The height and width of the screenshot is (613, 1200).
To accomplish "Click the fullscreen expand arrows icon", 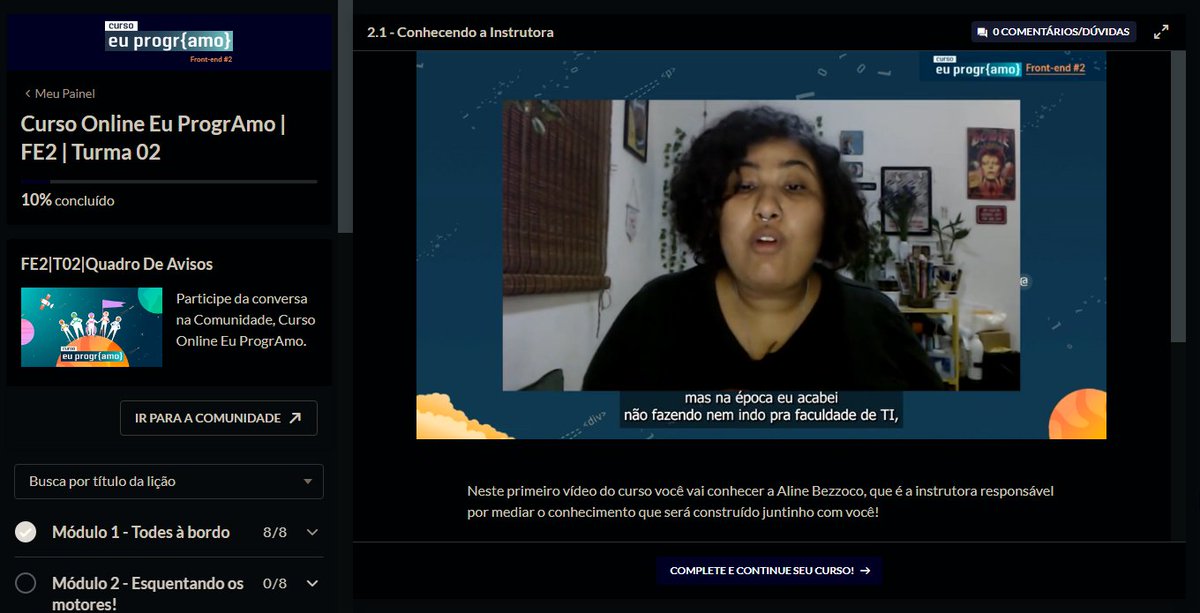I will tap(1160, 30).
